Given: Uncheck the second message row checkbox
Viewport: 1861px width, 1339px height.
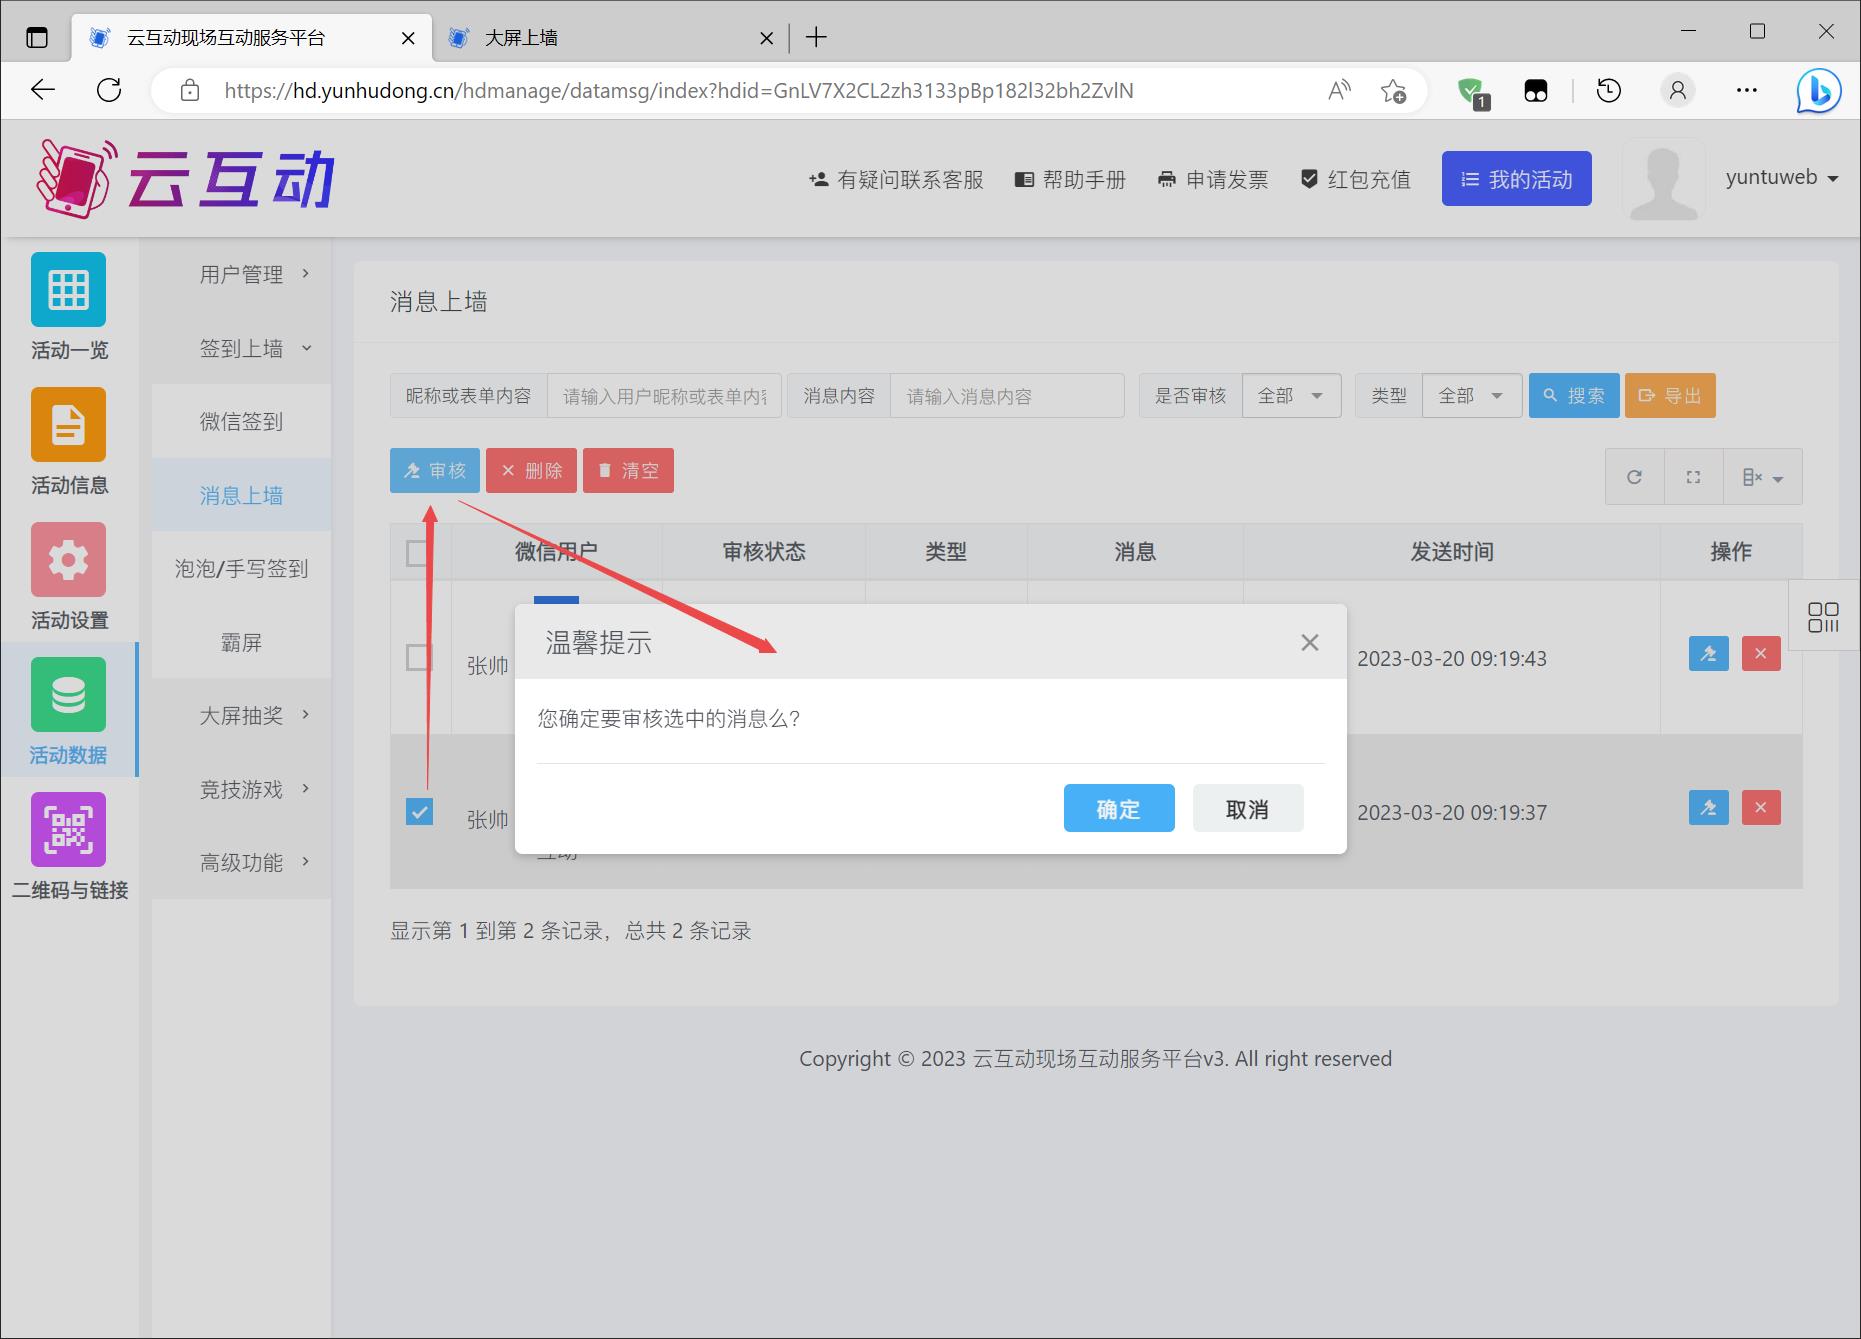Looking at the screenshot, I should tap(419, 812).
